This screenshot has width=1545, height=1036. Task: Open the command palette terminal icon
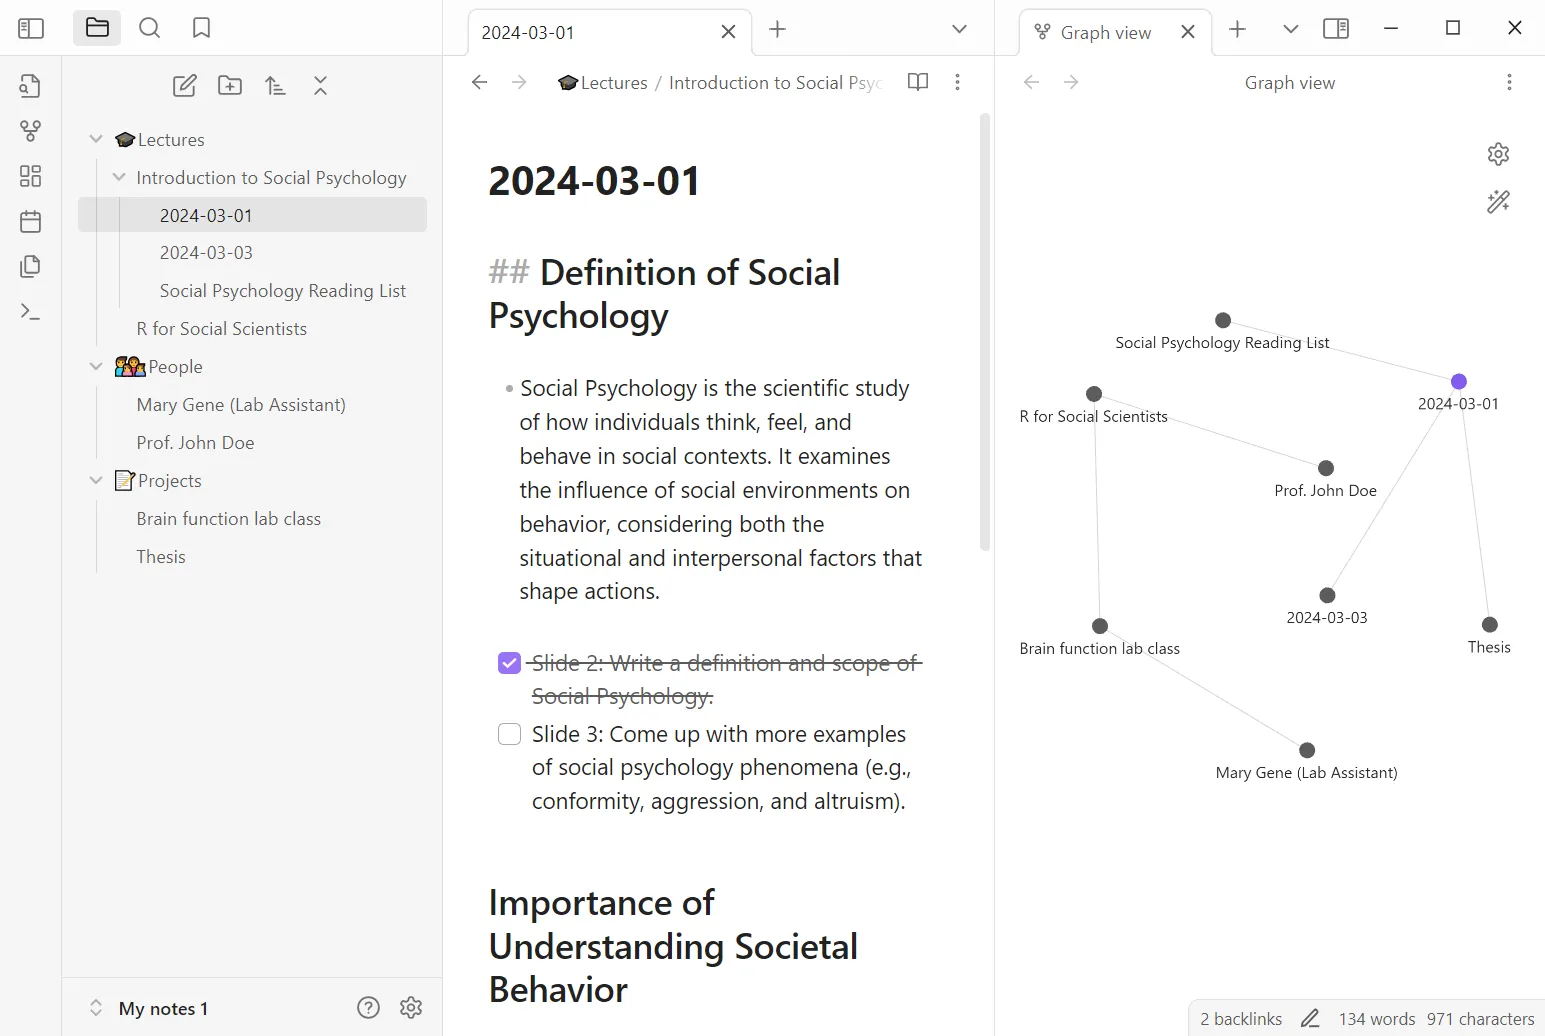30,312
